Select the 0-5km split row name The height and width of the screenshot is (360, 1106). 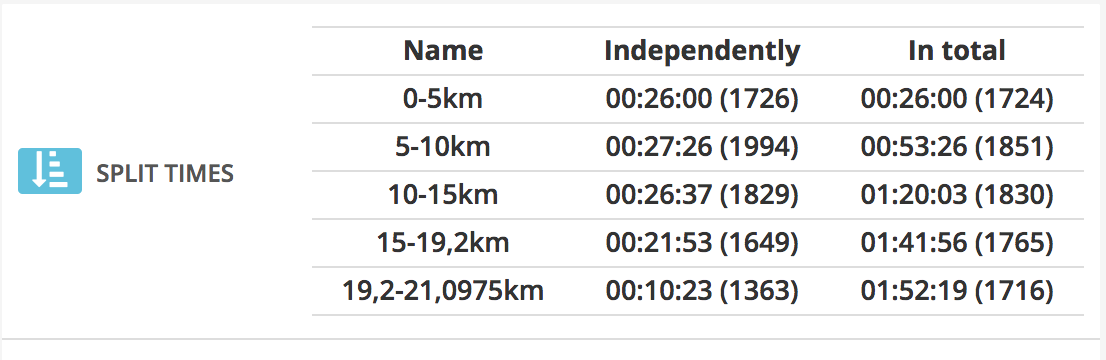click(x=443, y=99)
